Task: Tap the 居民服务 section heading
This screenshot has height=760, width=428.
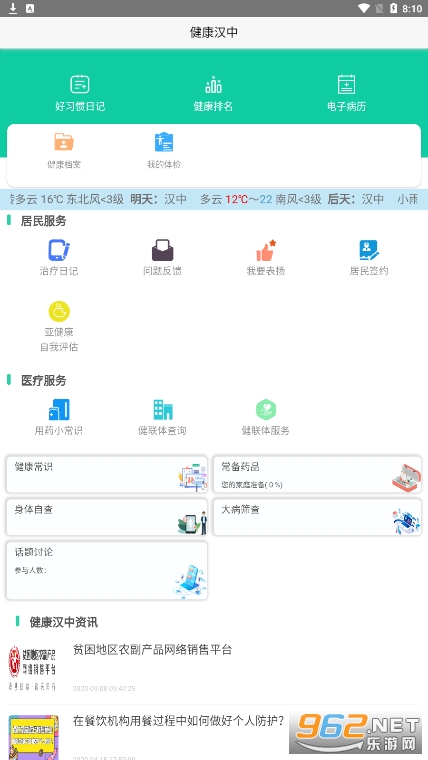Action: pos(43,222)
